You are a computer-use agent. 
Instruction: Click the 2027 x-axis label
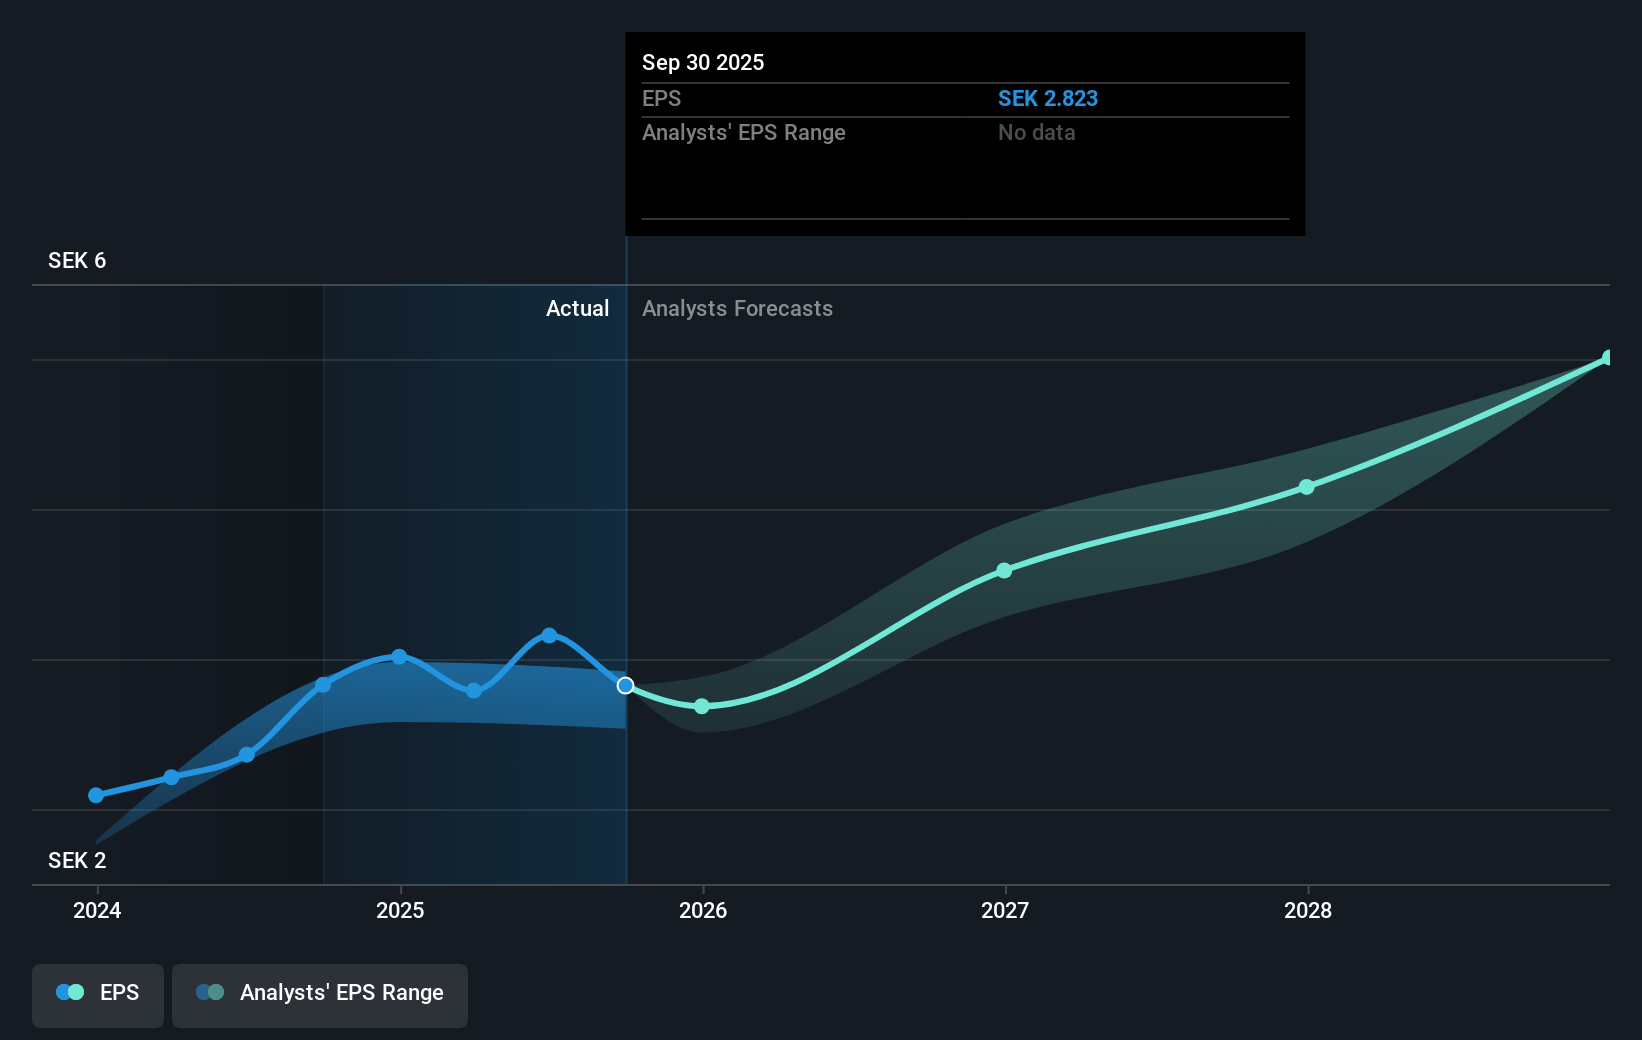pyautogui.click(x=1005, y=910)
